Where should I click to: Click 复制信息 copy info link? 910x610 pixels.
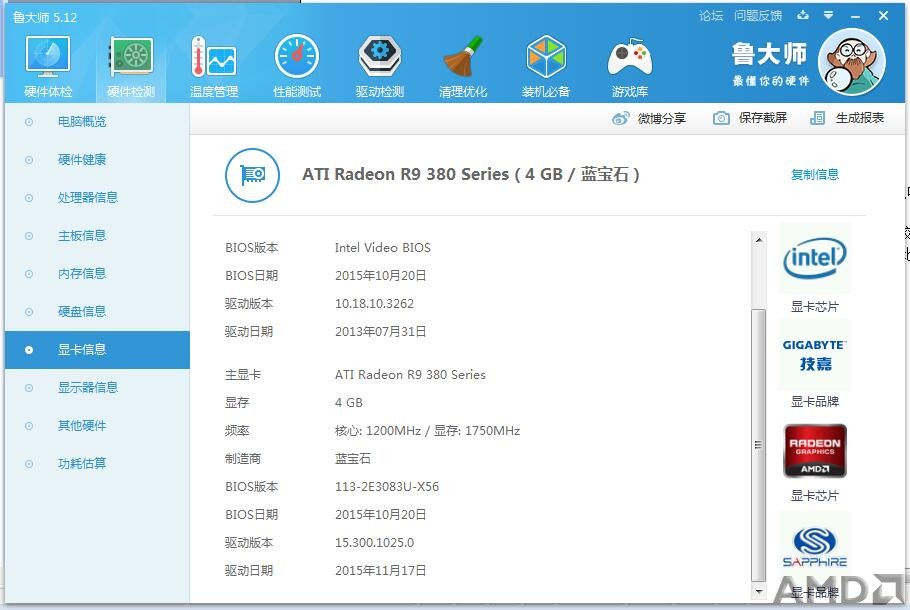[815, 175]
